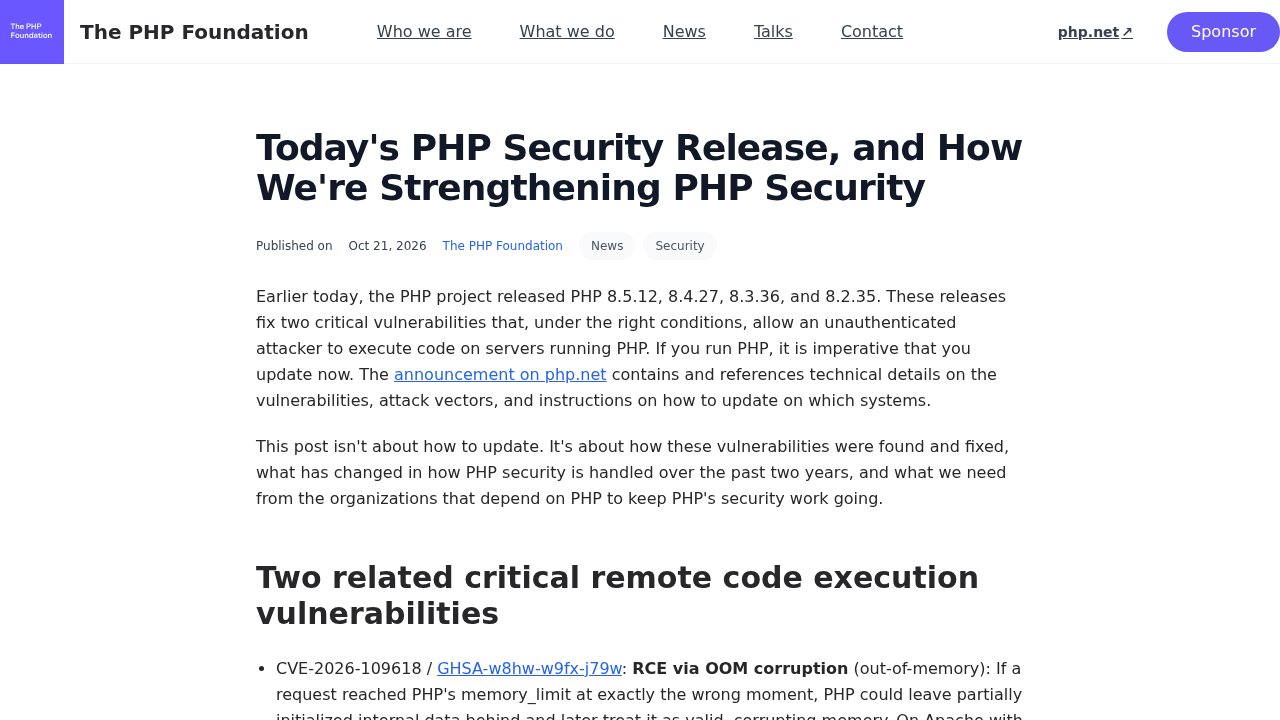The width and height of the screenshot is (1280, 720).
Task: Open The PHP Foundation home title link
Action: [x=194, y=32]
